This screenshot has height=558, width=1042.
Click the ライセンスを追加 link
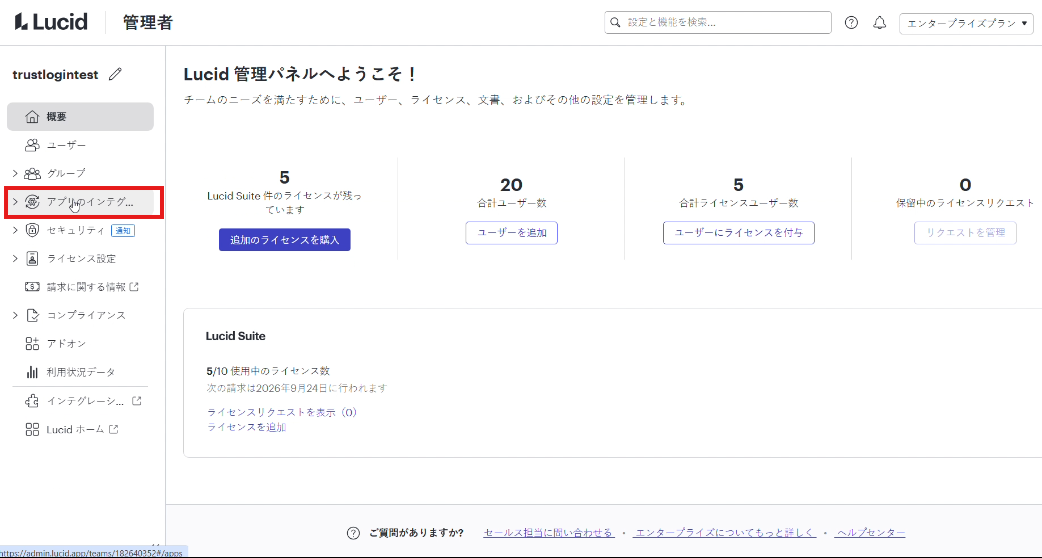click(x=247, y=427)
